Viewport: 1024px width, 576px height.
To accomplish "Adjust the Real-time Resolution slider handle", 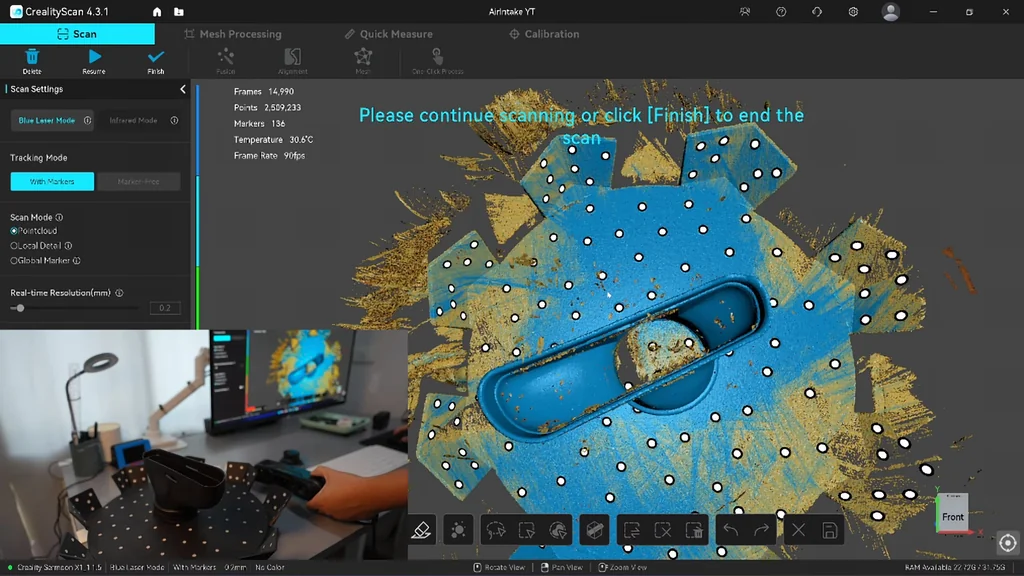I will pyautogui.click(x=20, y=308).
